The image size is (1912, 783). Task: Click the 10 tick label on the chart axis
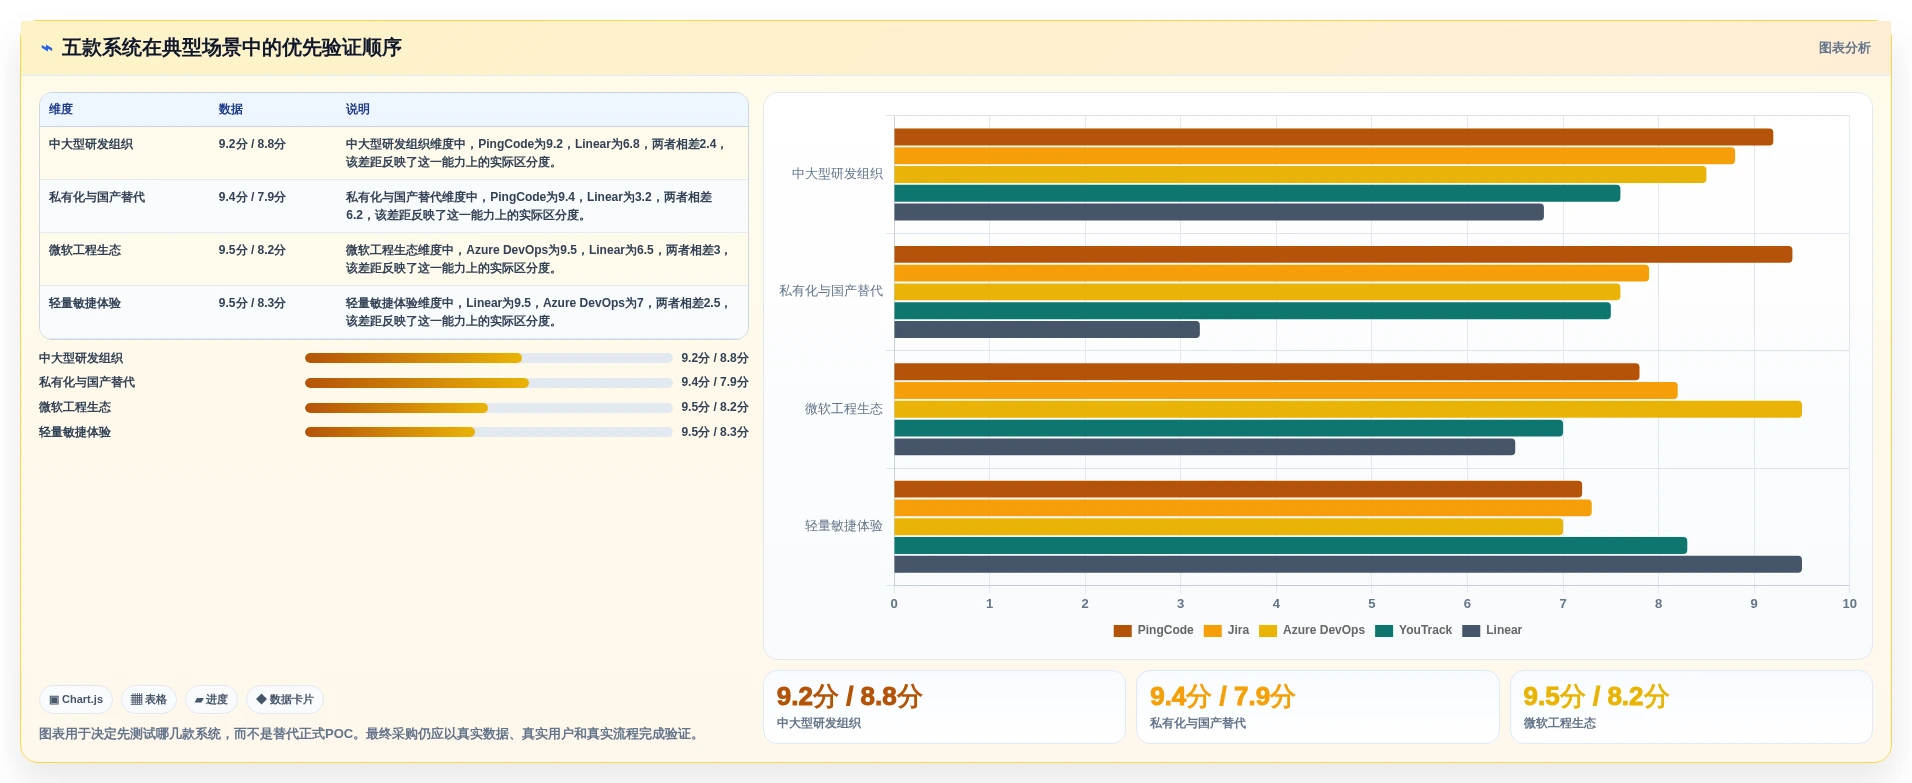(x=1849, y=604)
